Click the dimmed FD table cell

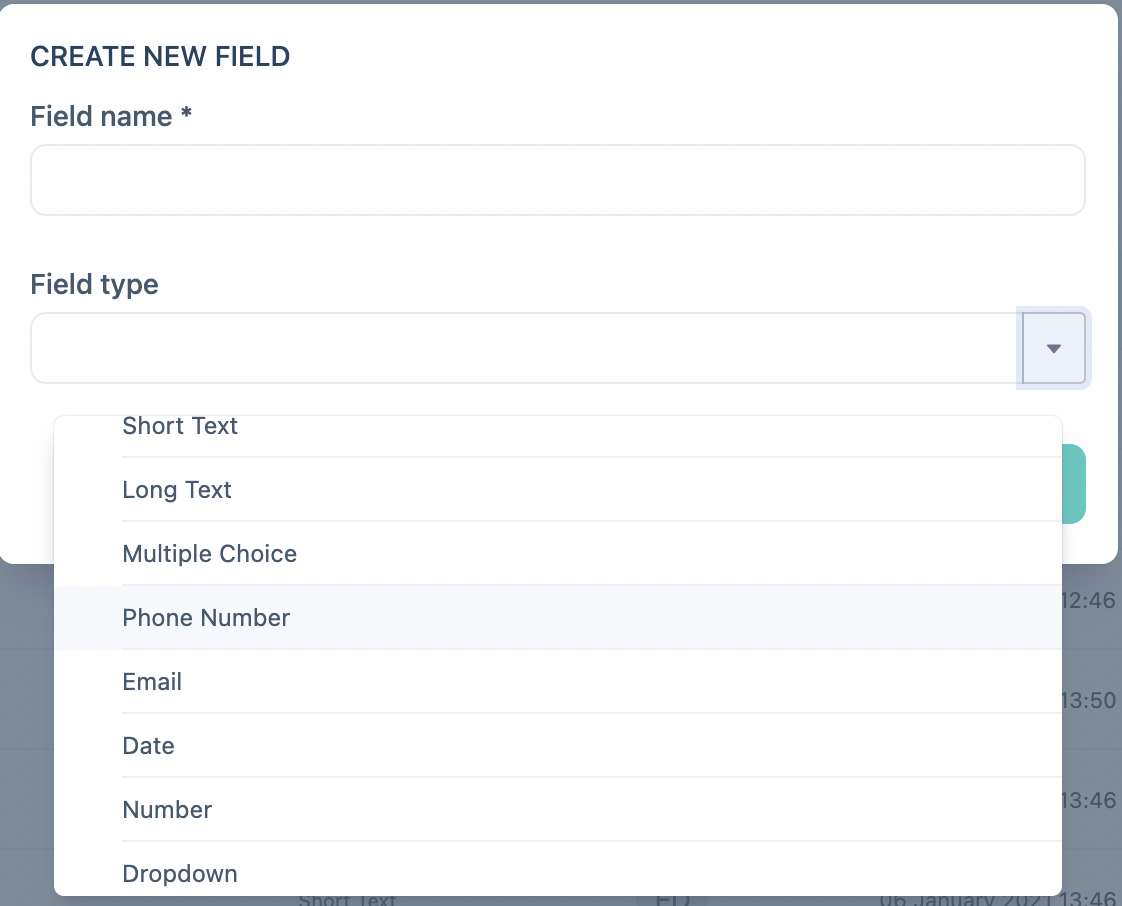point(673,900)
